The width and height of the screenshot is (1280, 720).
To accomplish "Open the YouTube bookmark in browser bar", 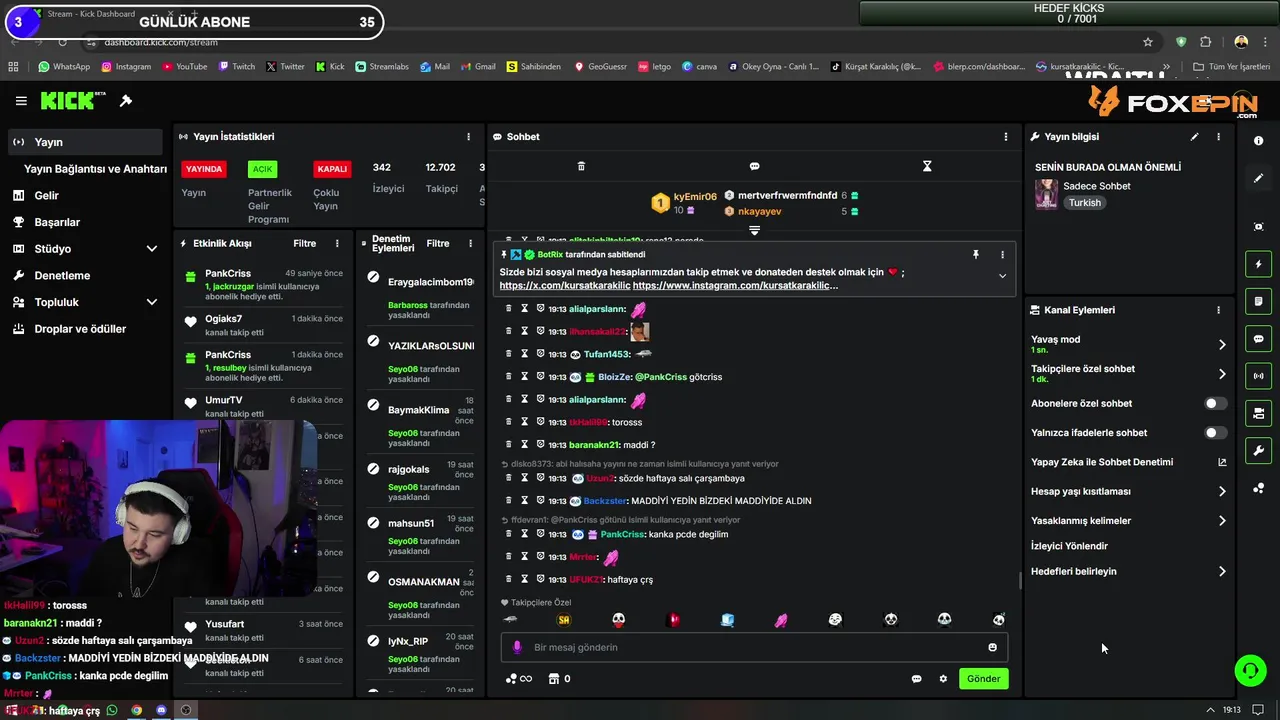I will [x=183, y=67].
